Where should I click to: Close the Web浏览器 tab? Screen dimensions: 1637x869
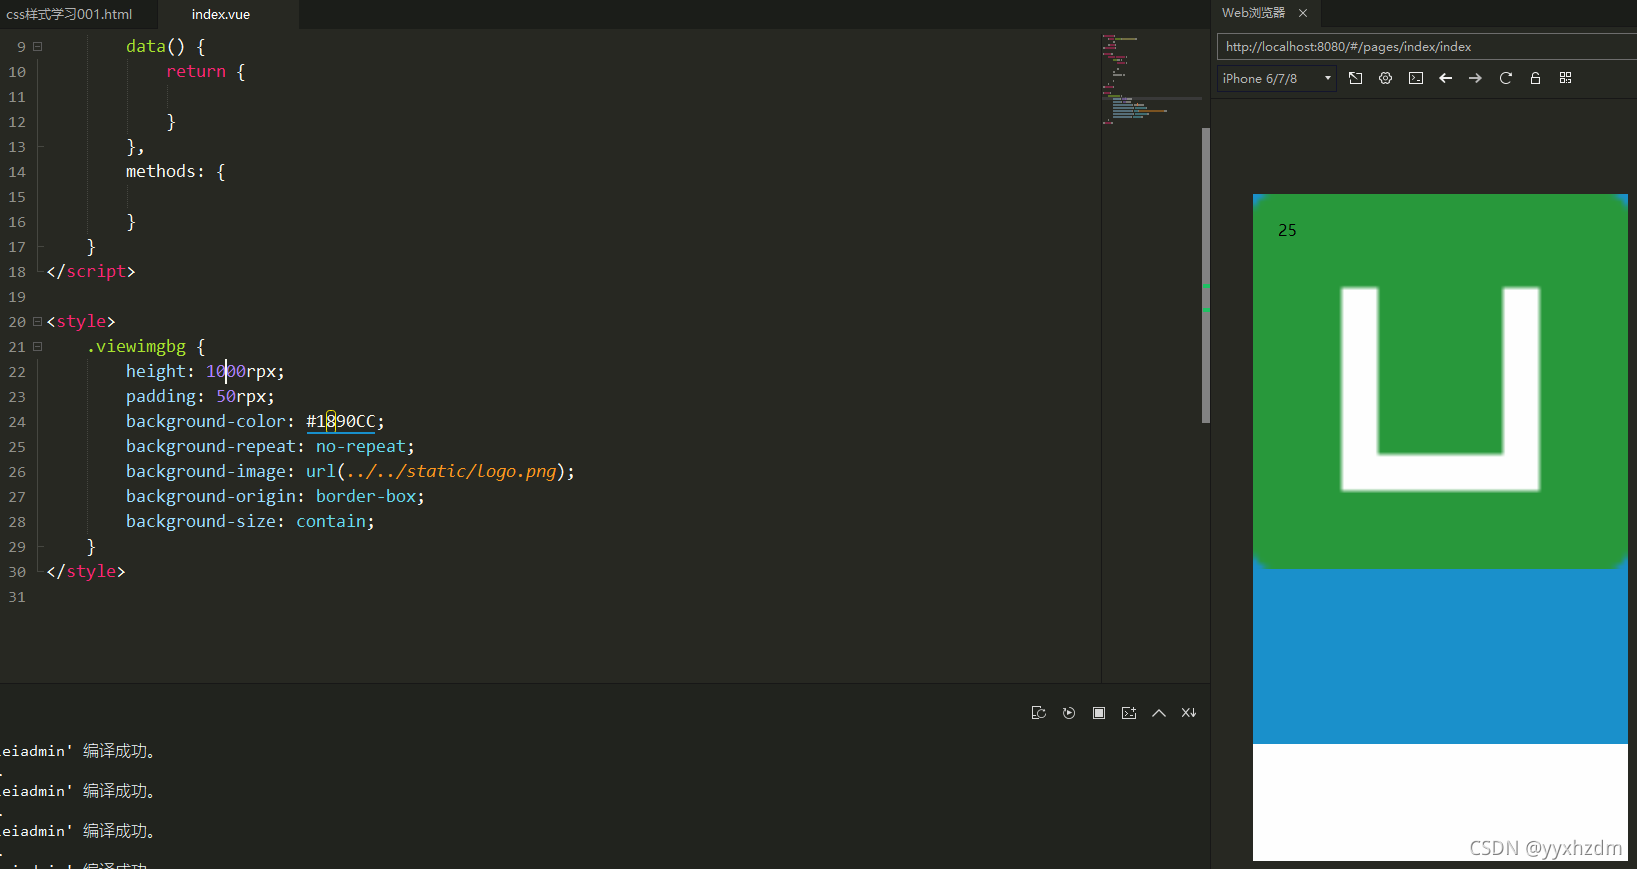point(1303,13)
